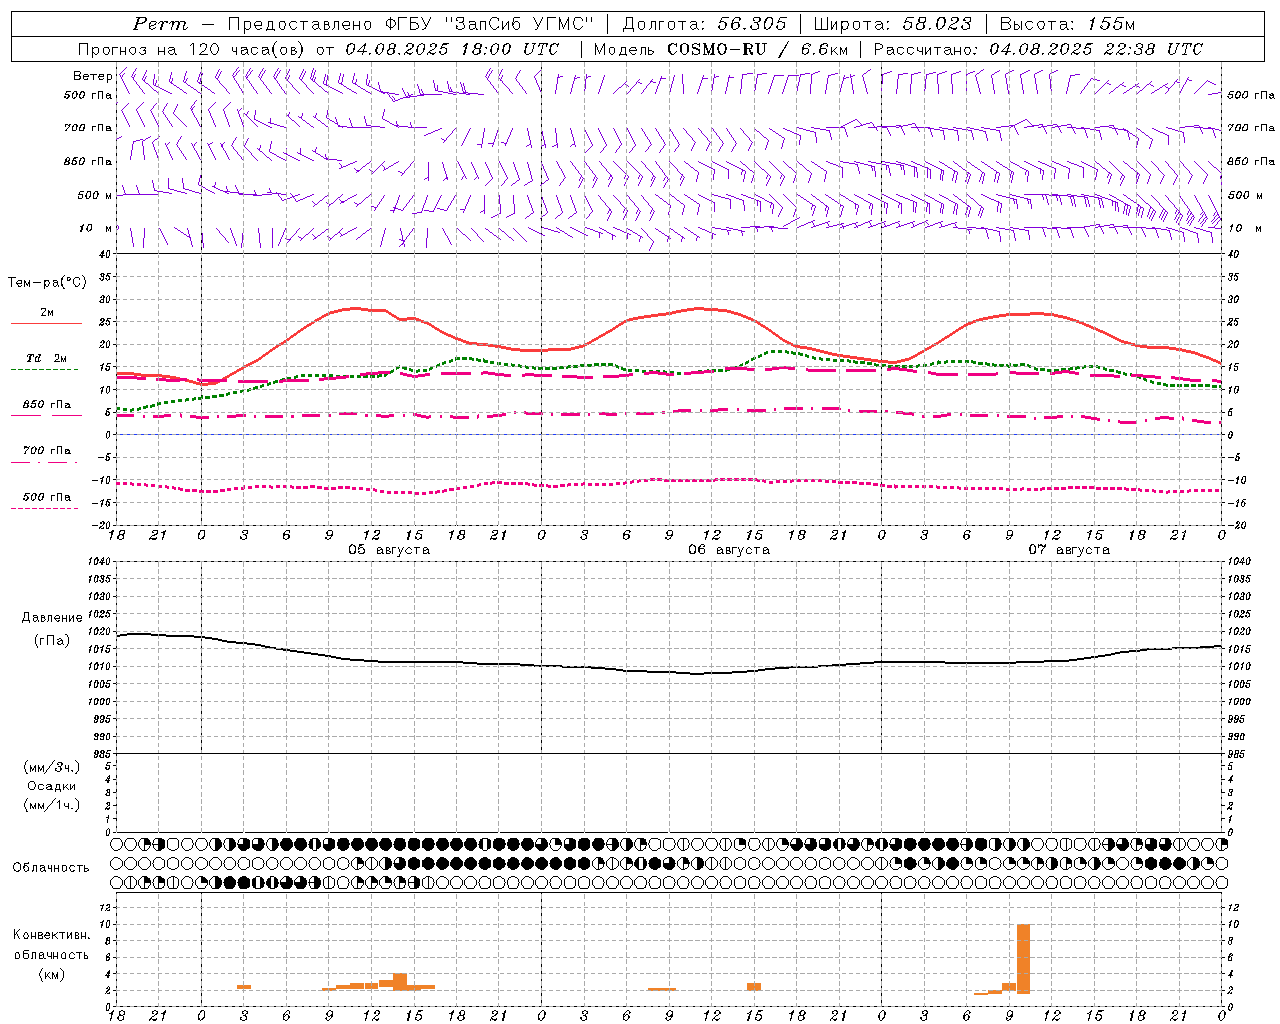This screenshot has height=1024, width=1280.
Task: Click the "06 августа" date label
Action: click(729, 550)
